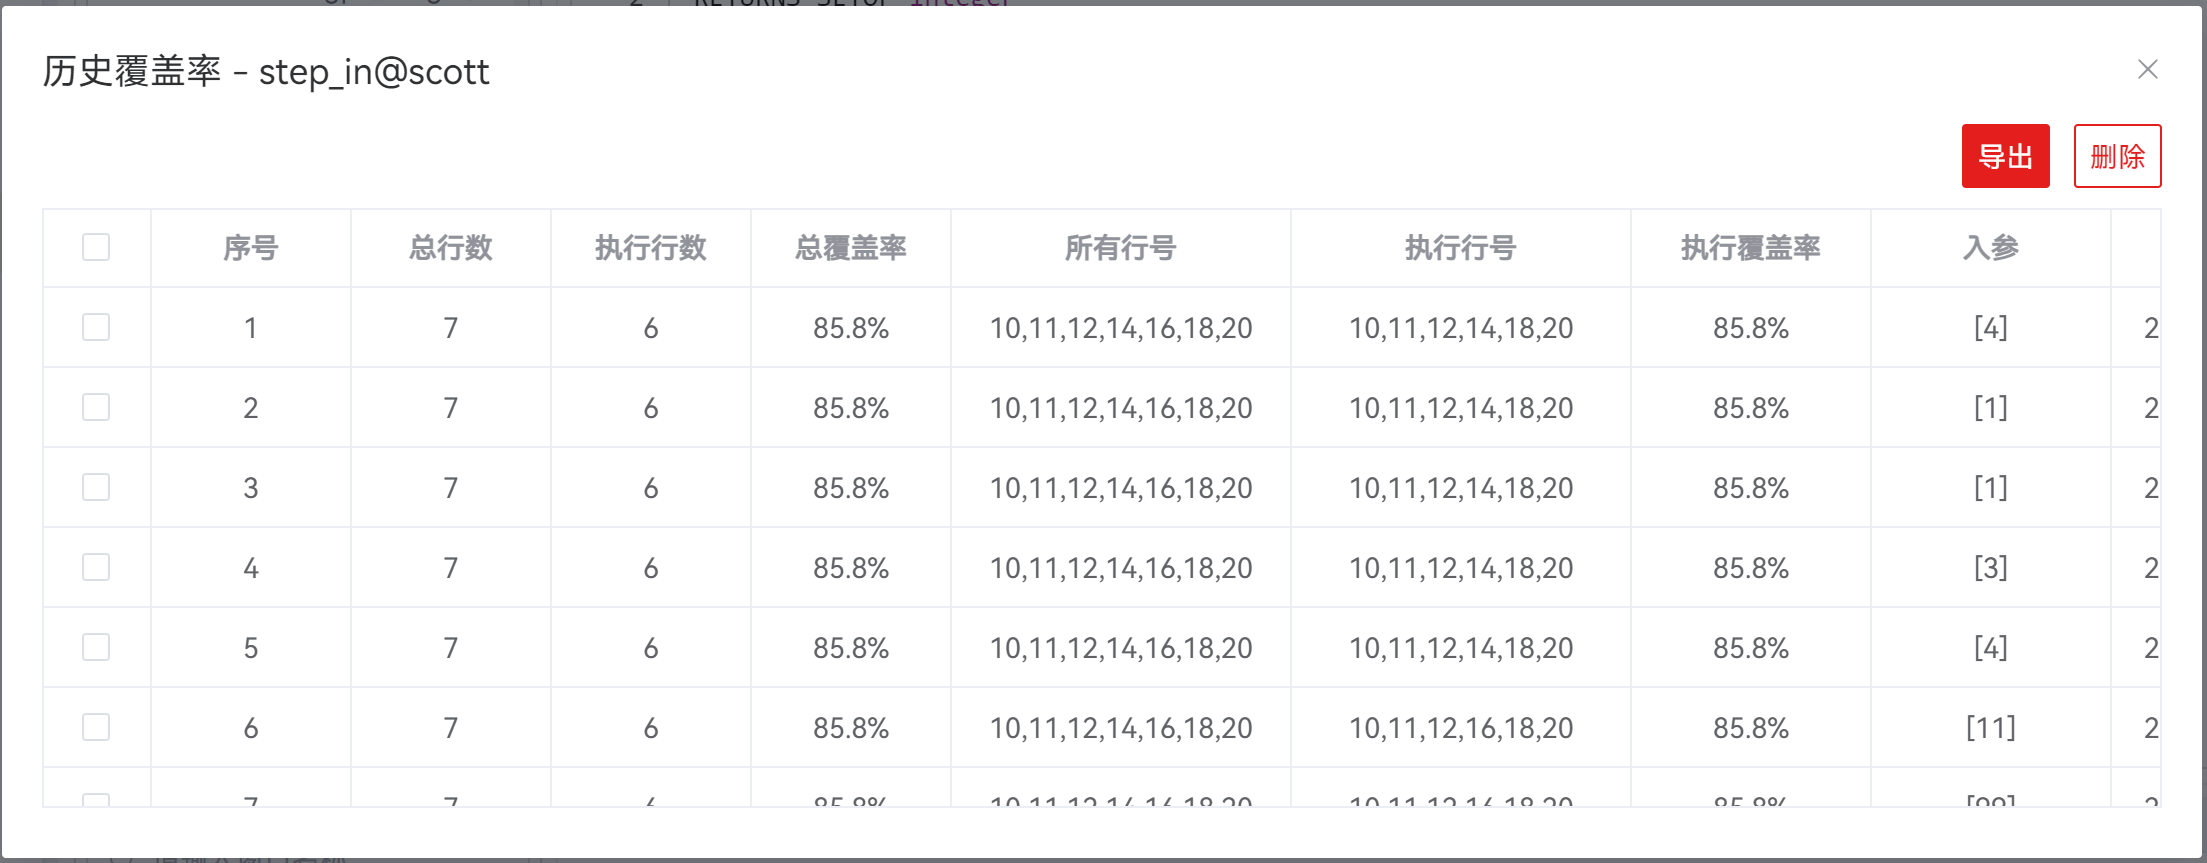Screen dimensions: 2207x863
Task: Click the 执行行号 column header
Action: point(1460,248)
